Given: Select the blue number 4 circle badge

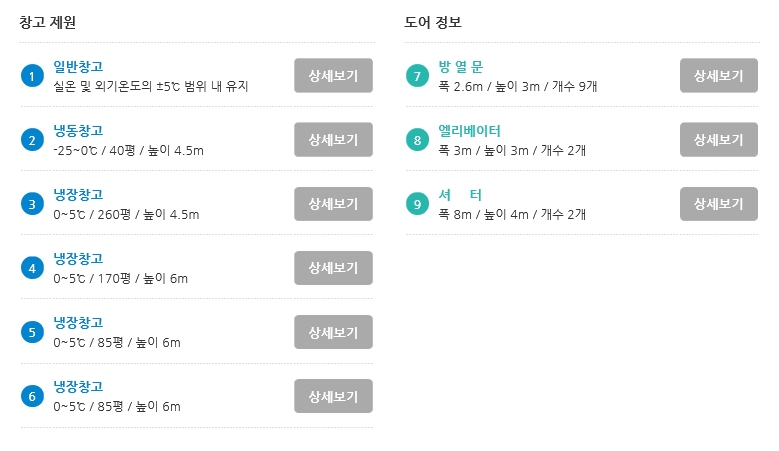Looking at the screenshot, I should 32,268.
